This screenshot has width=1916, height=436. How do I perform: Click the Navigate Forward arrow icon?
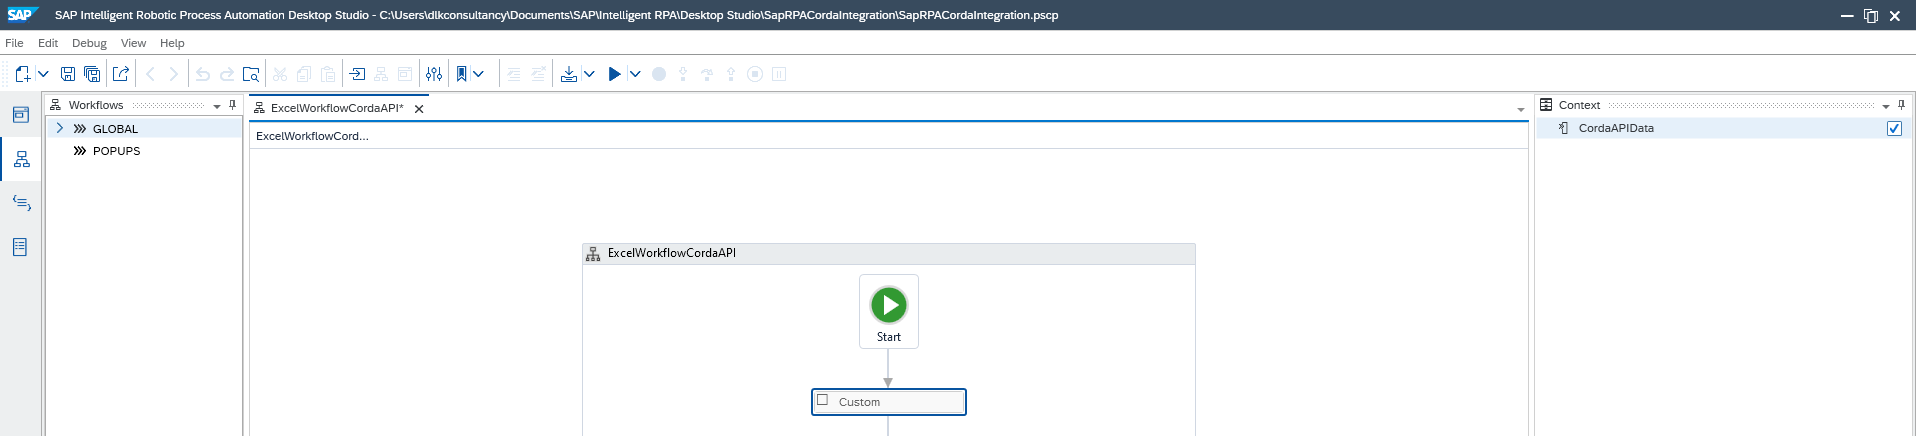point(174,74)
